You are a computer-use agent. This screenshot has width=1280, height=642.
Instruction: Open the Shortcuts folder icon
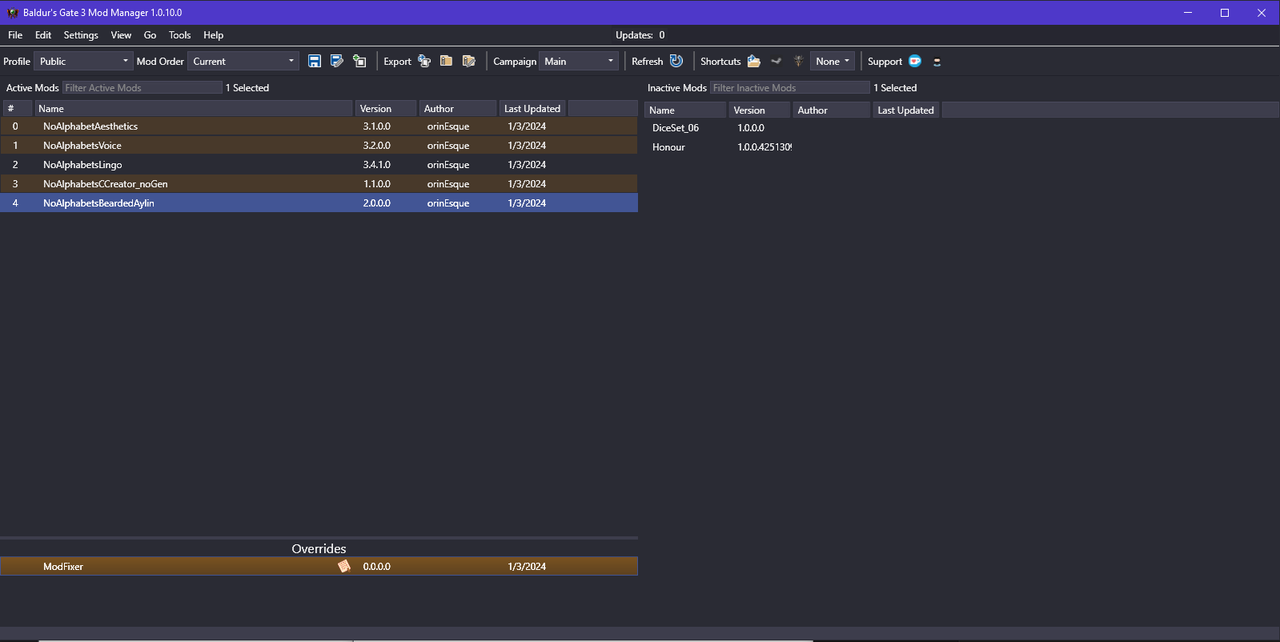754,61
